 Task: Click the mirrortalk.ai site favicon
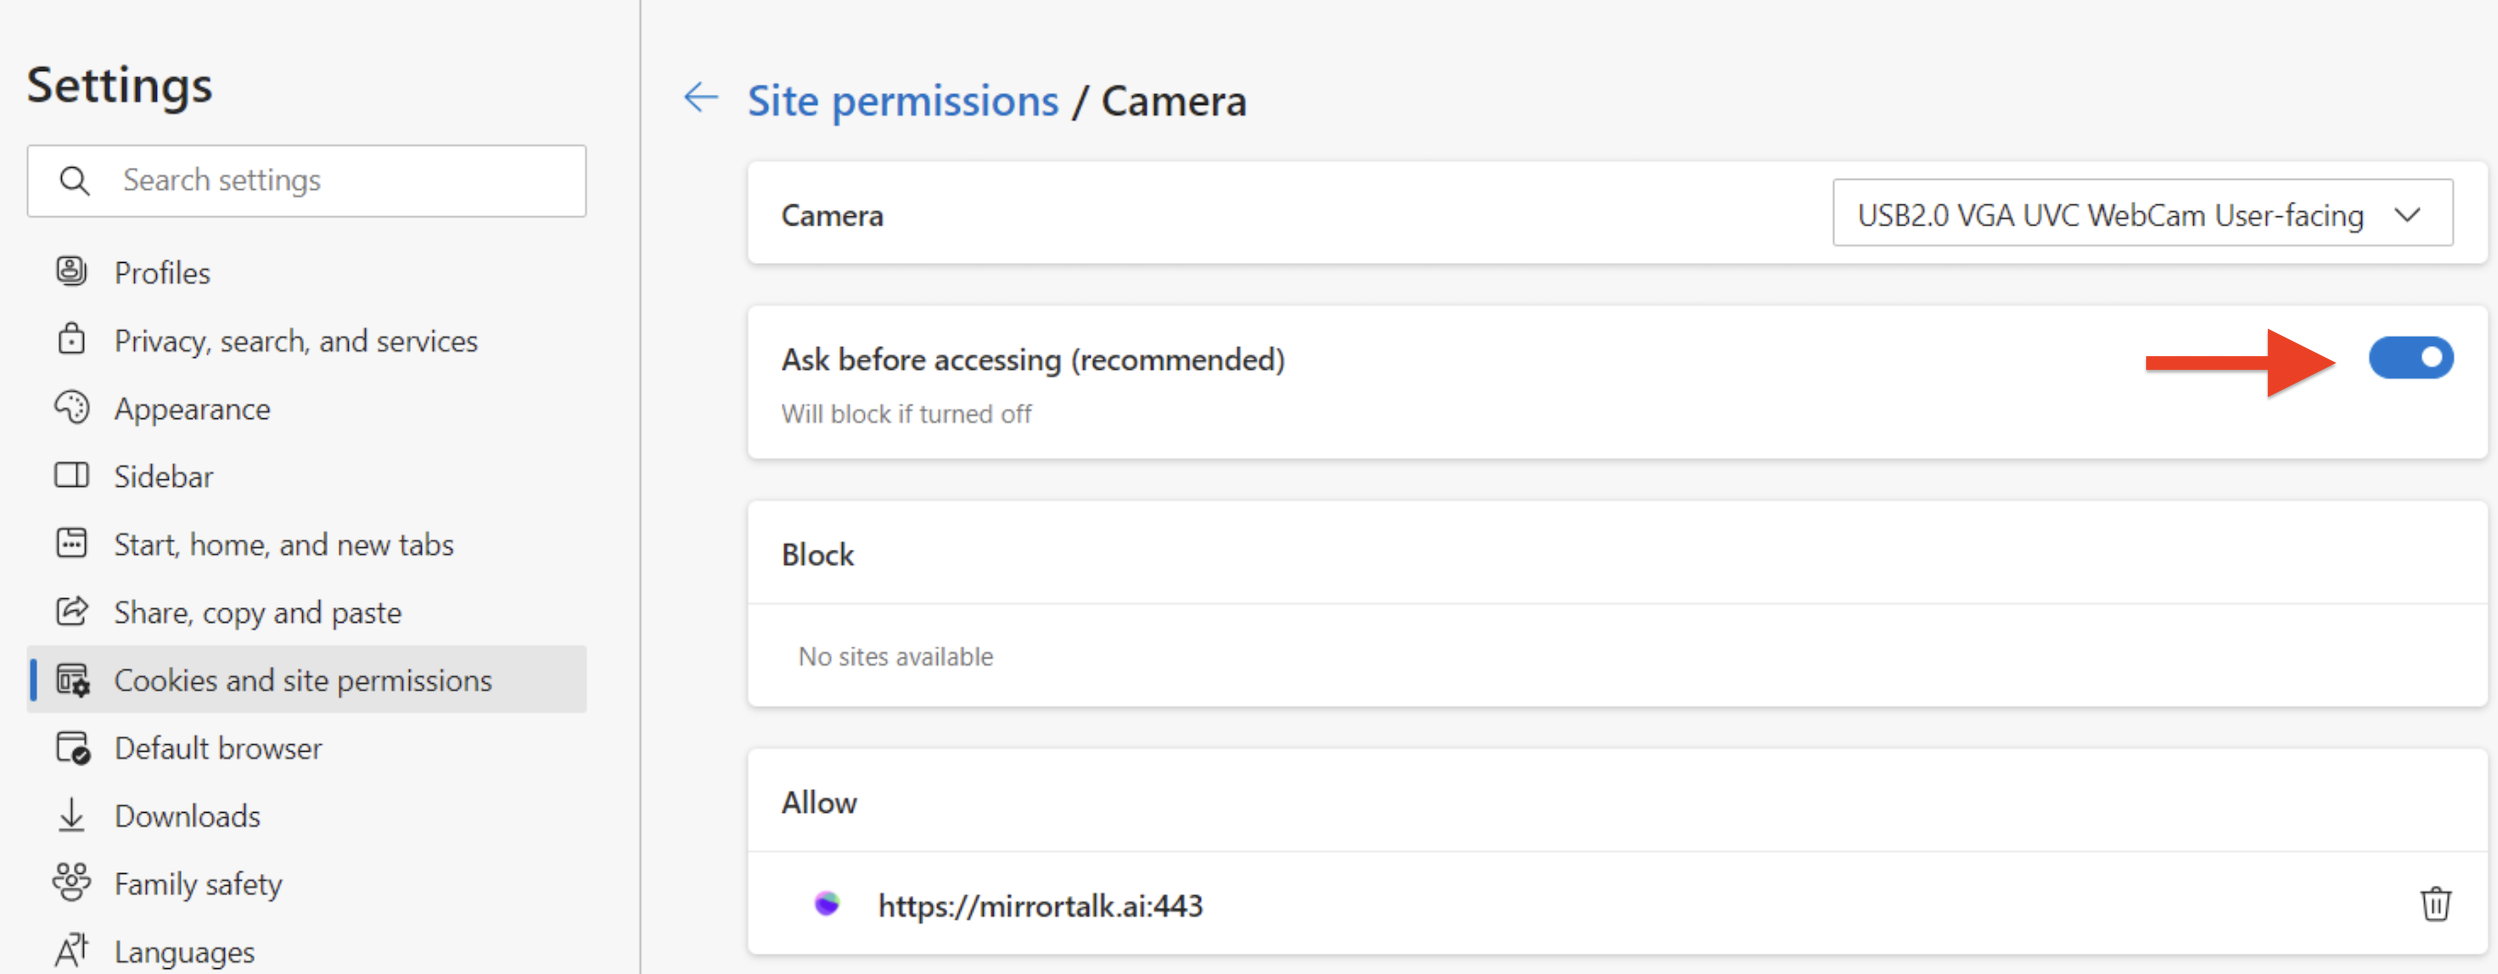point(827,904)
